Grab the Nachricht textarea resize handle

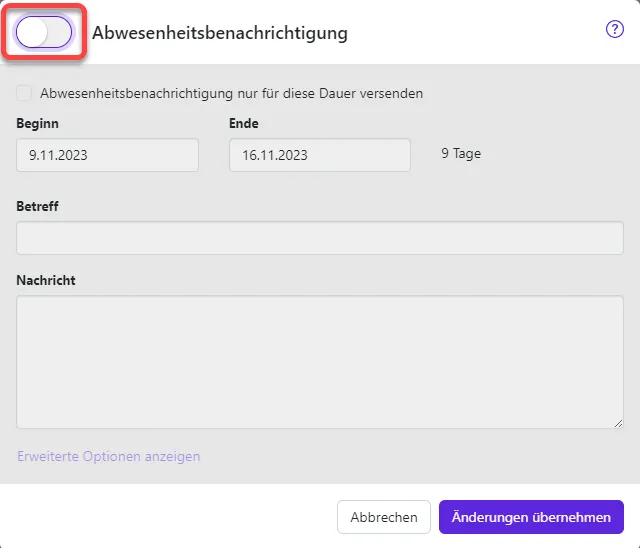point(618,424)
